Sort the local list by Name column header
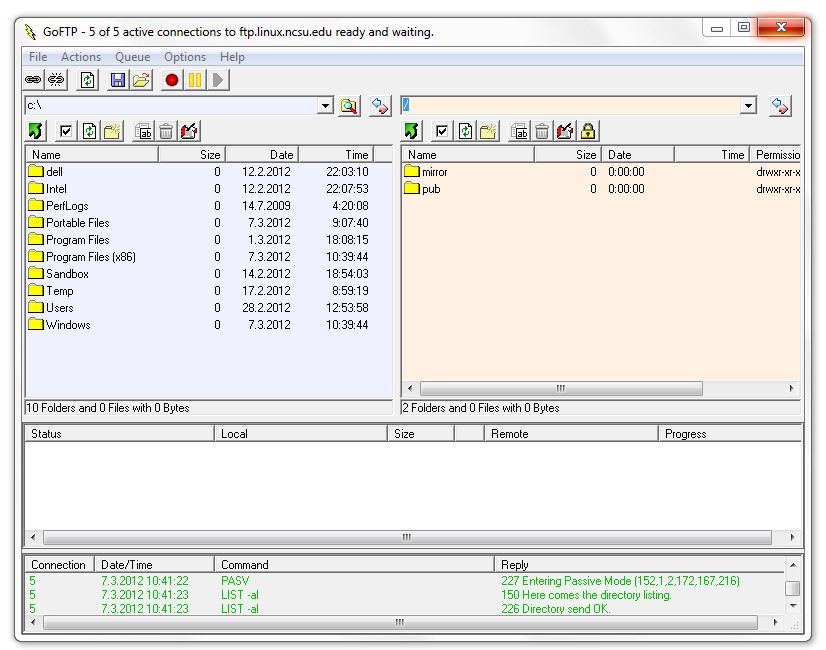Image resolution: width=826 pixels, height=650 pixels. point(92,154)
